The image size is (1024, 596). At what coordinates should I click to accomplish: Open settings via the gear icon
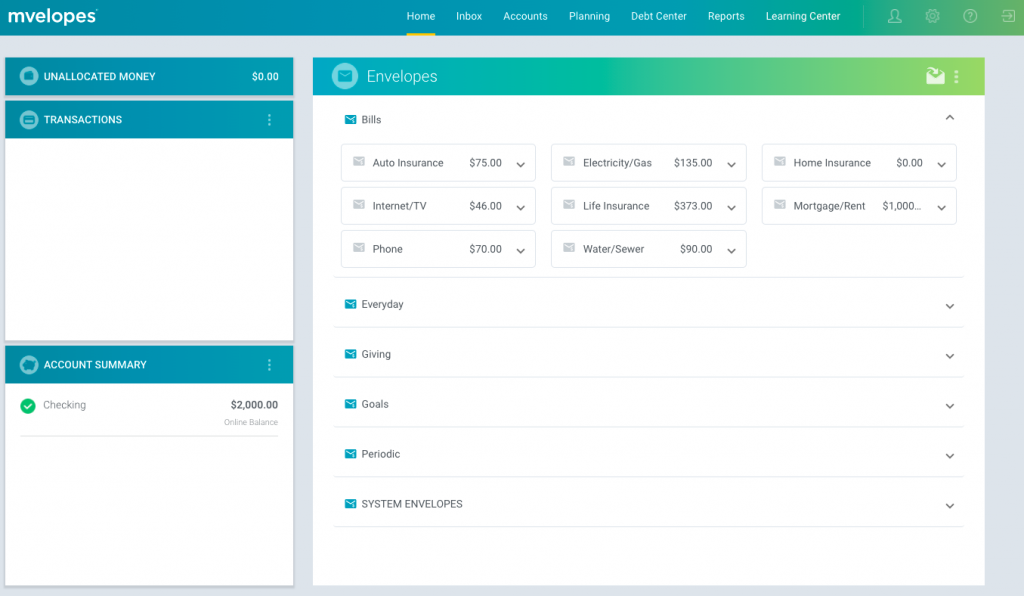(x=932, y=16)
